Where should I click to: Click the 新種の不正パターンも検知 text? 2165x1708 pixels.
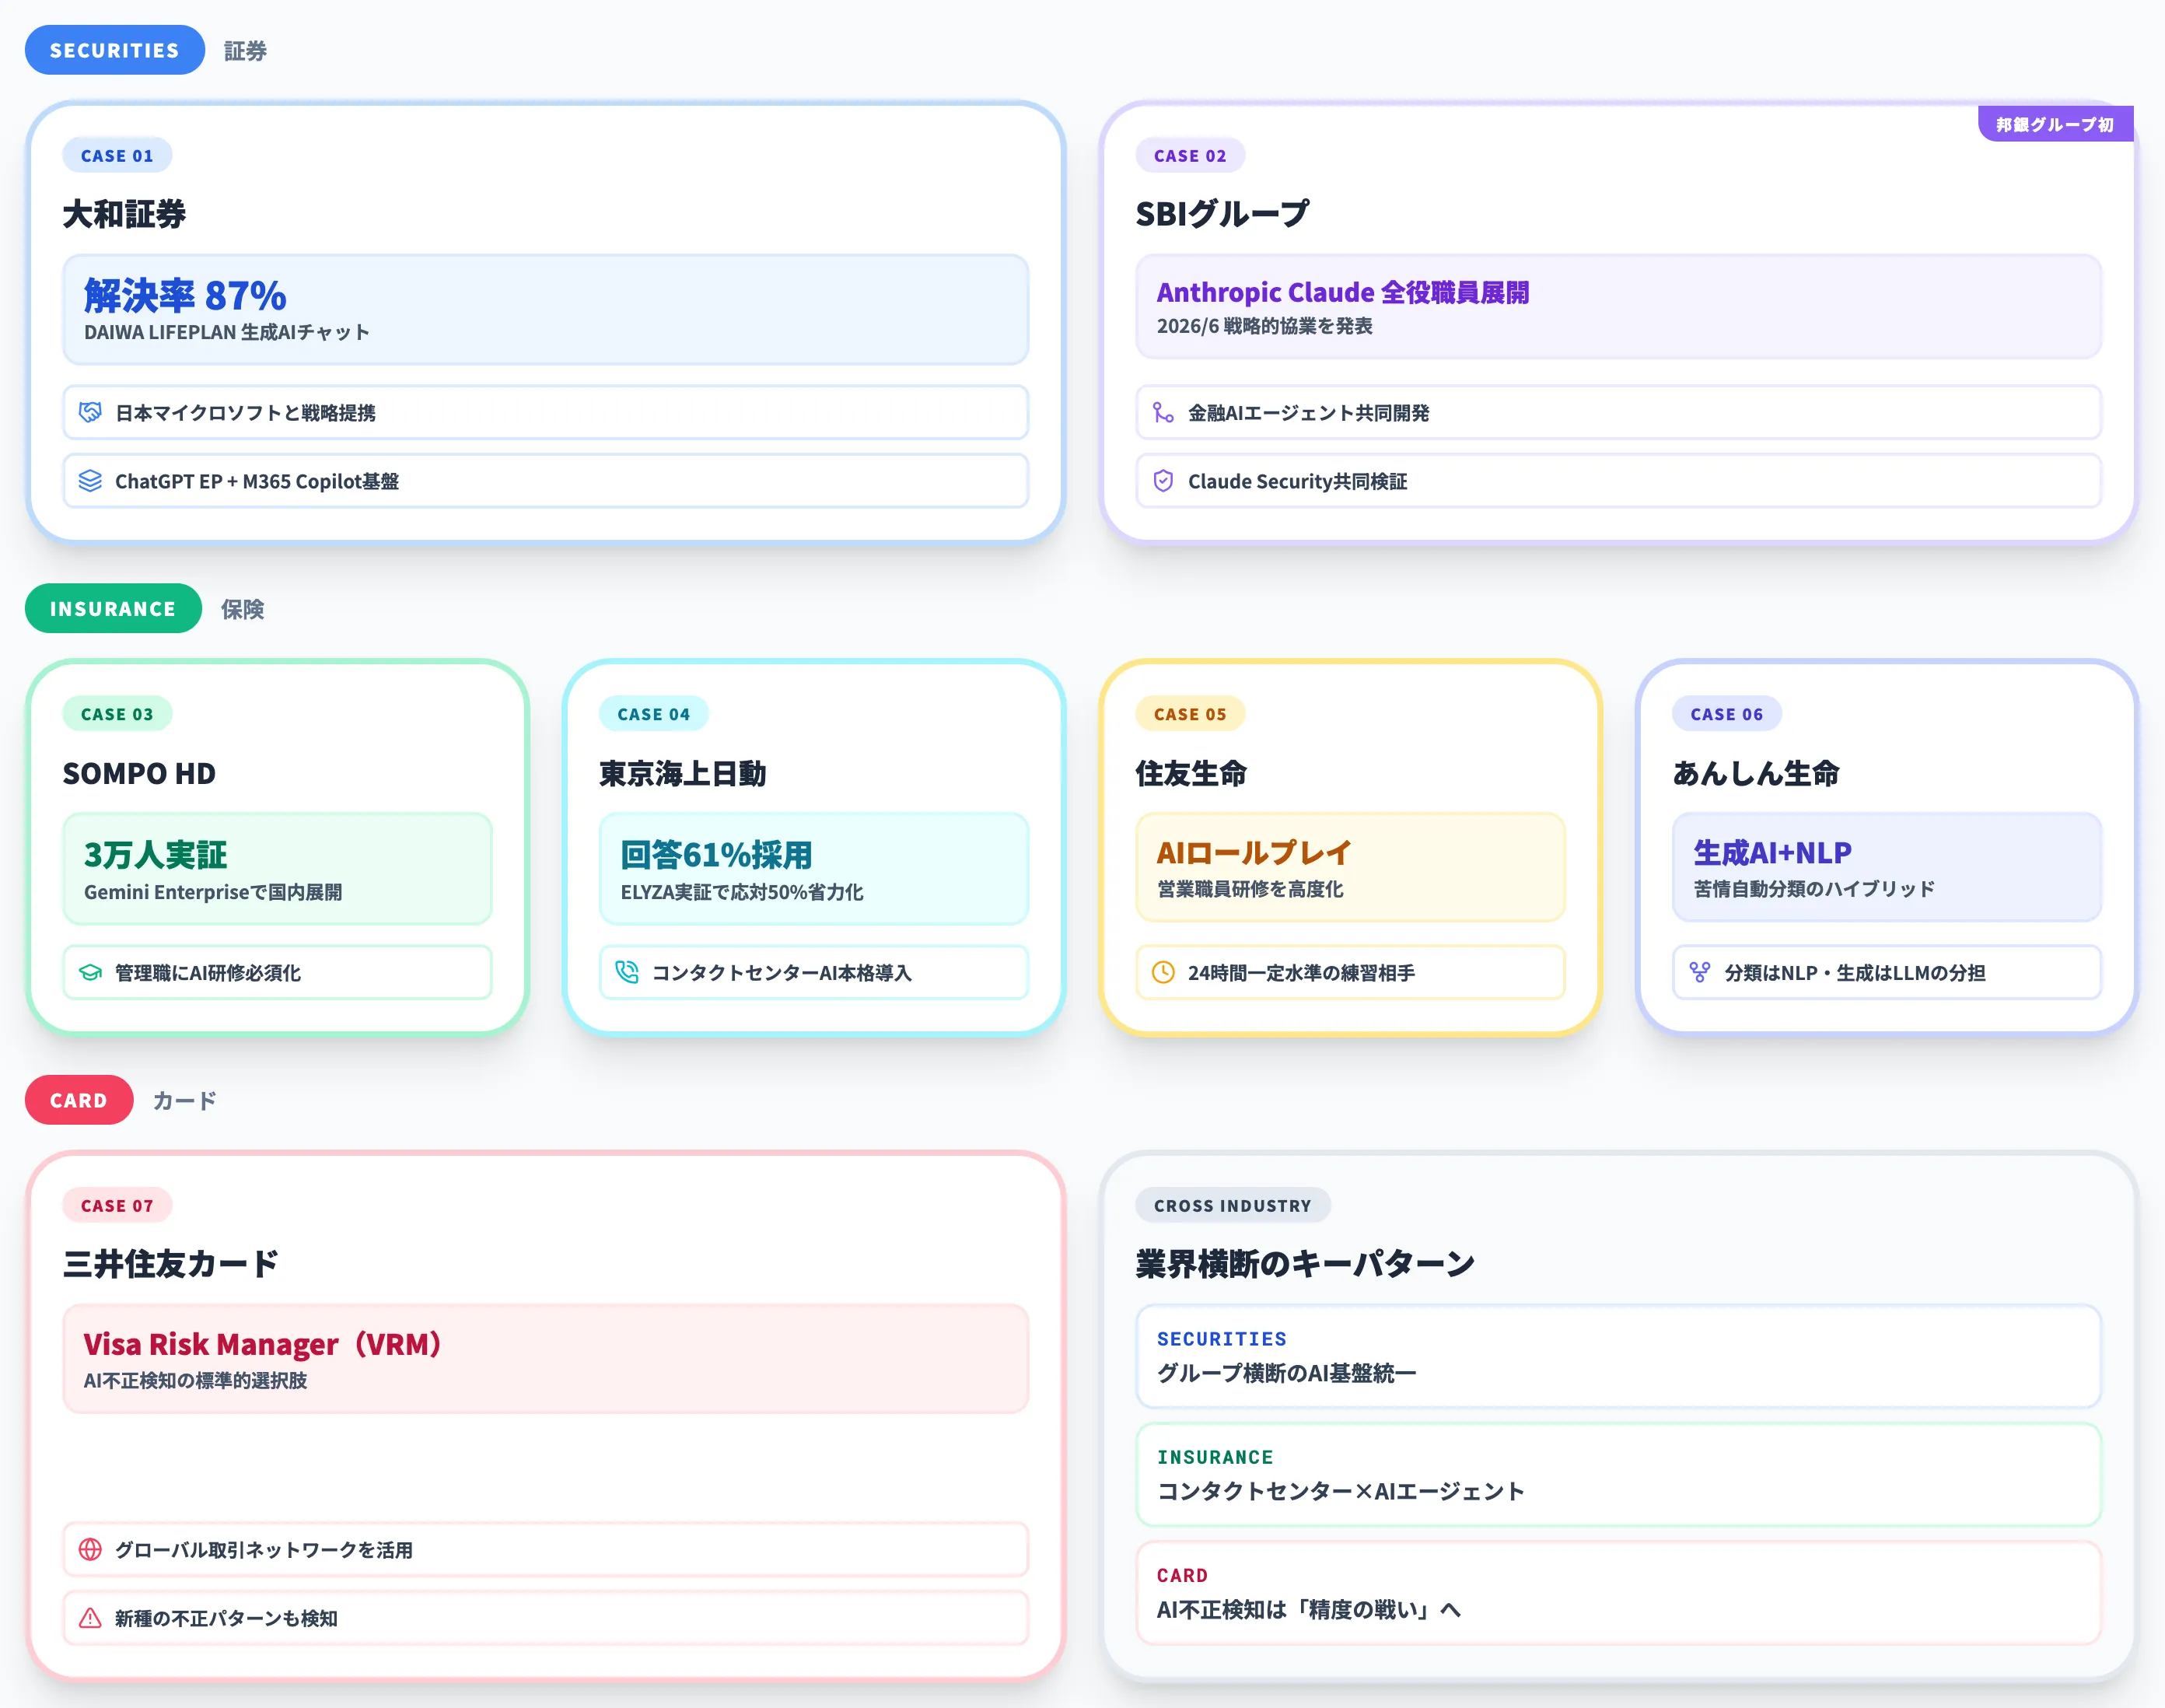(227, 1619)
